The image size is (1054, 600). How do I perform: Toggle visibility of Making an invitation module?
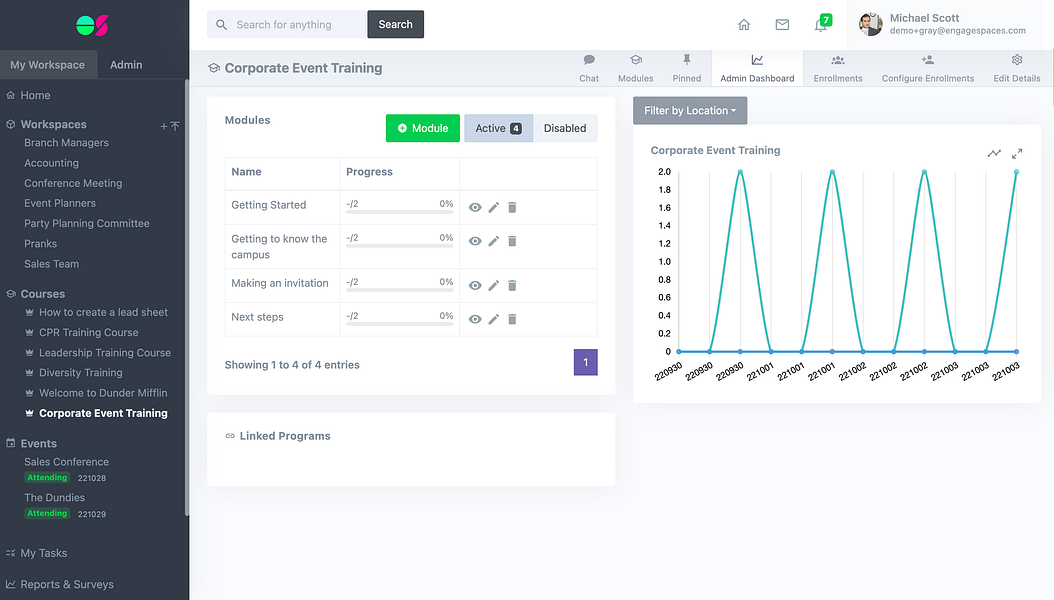pos(475,286)
